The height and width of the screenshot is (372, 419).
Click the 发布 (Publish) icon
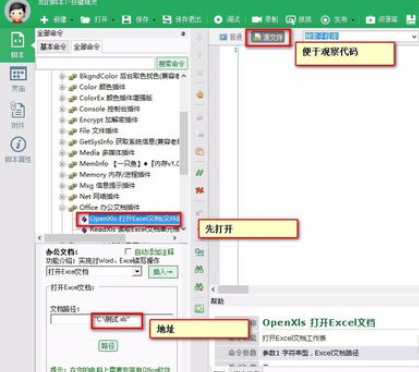325,20
